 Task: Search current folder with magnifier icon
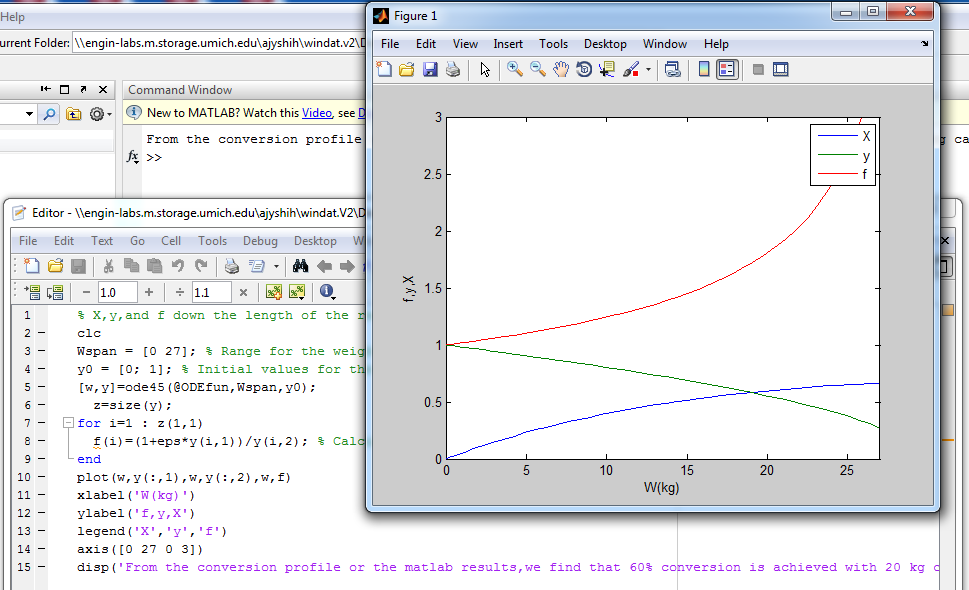tap(49, 114)
